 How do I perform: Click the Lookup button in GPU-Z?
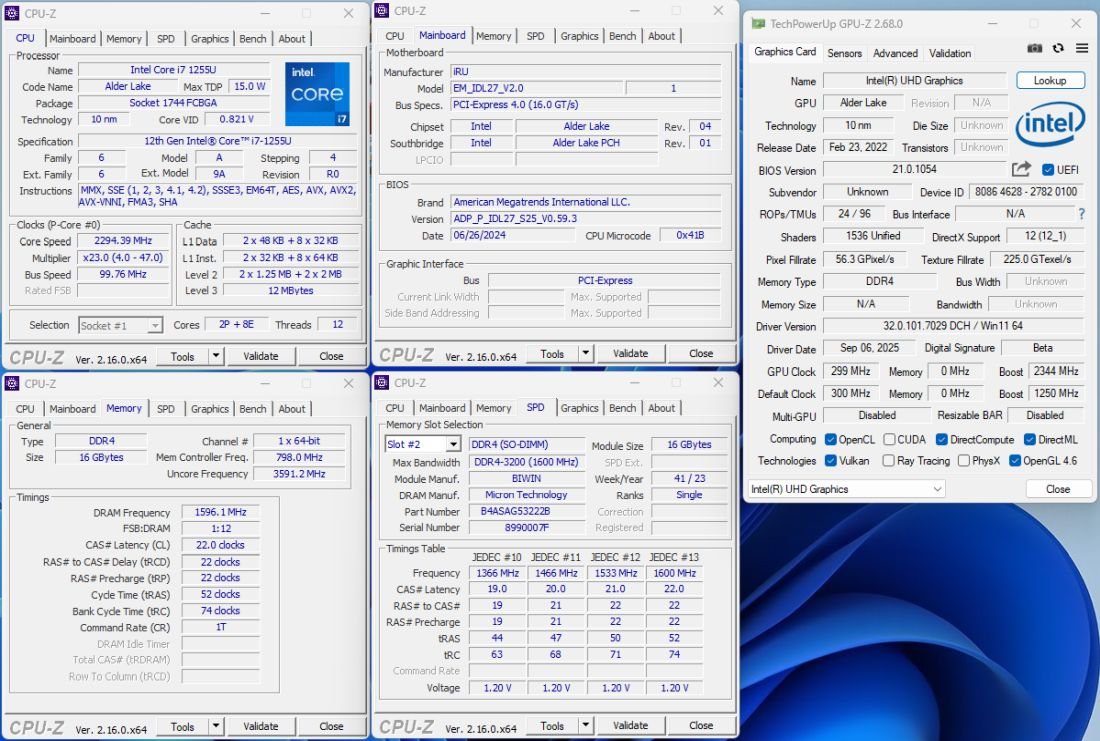click(x=1049, y=81)
